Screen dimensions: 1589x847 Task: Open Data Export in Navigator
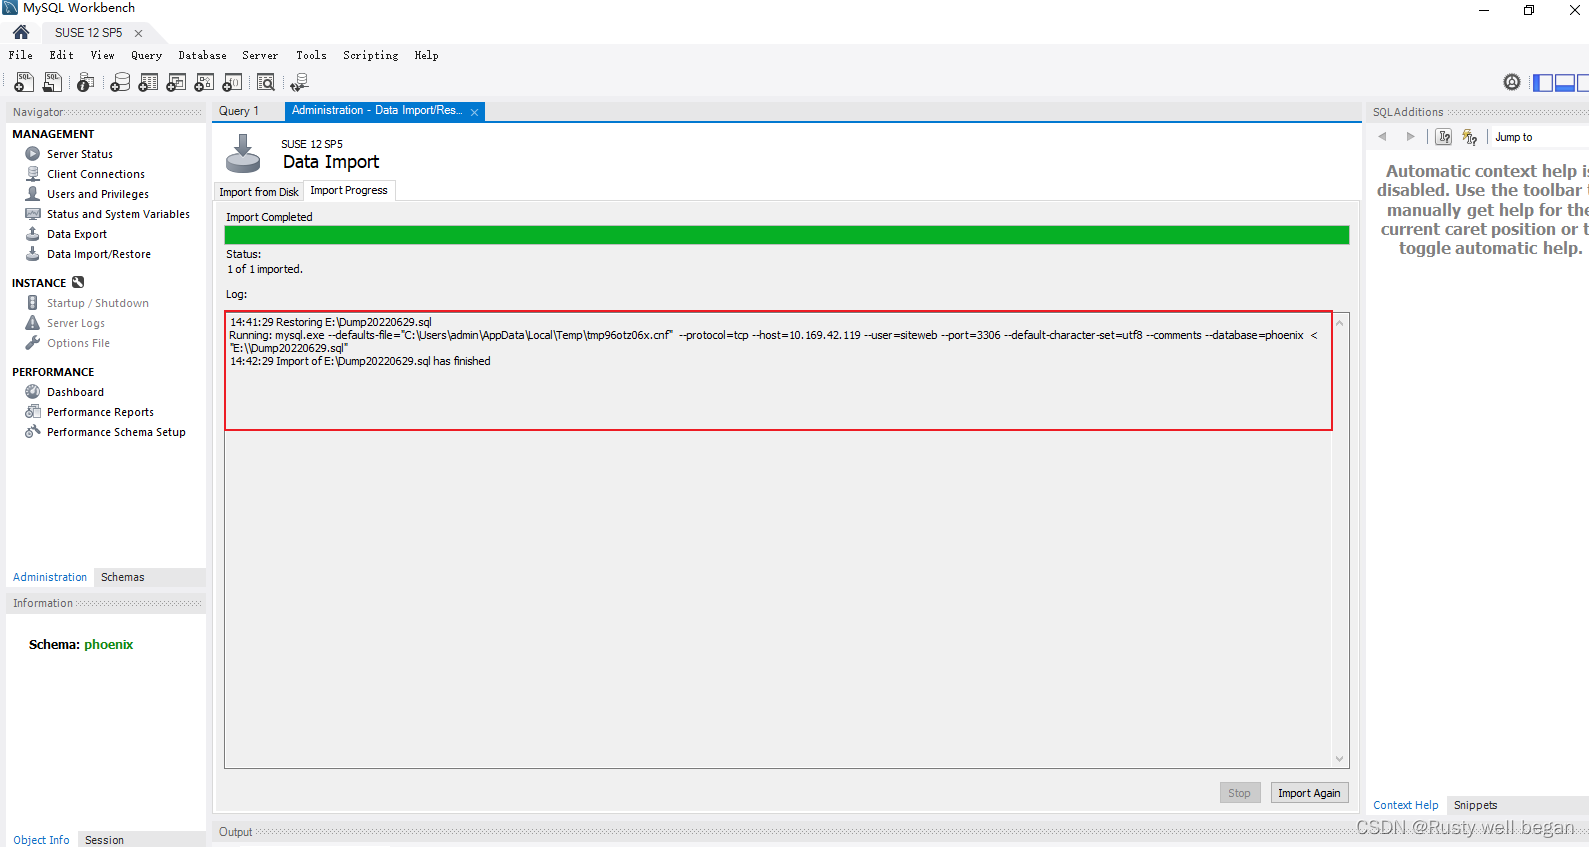coord(77,234)
